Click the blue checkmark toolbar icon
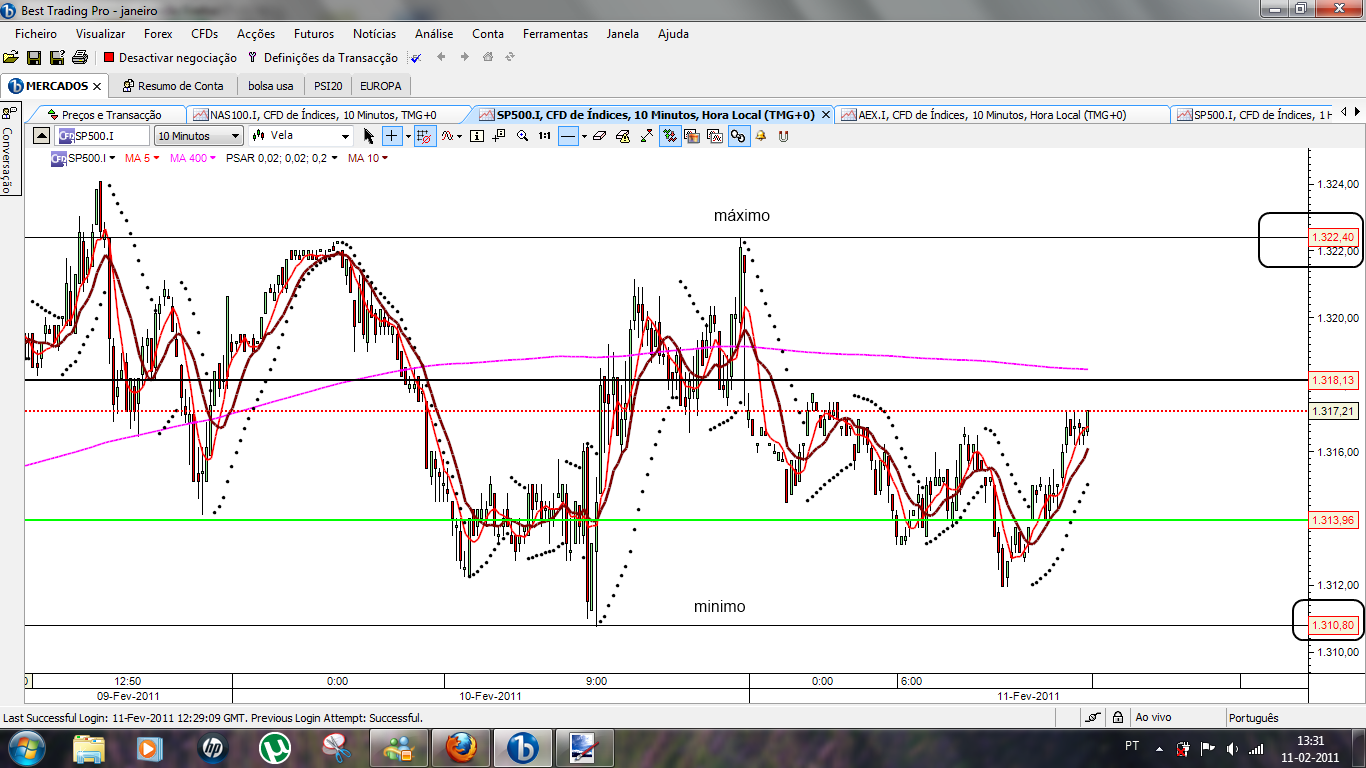Screen dimensions: 1366x768 point(416,58)
